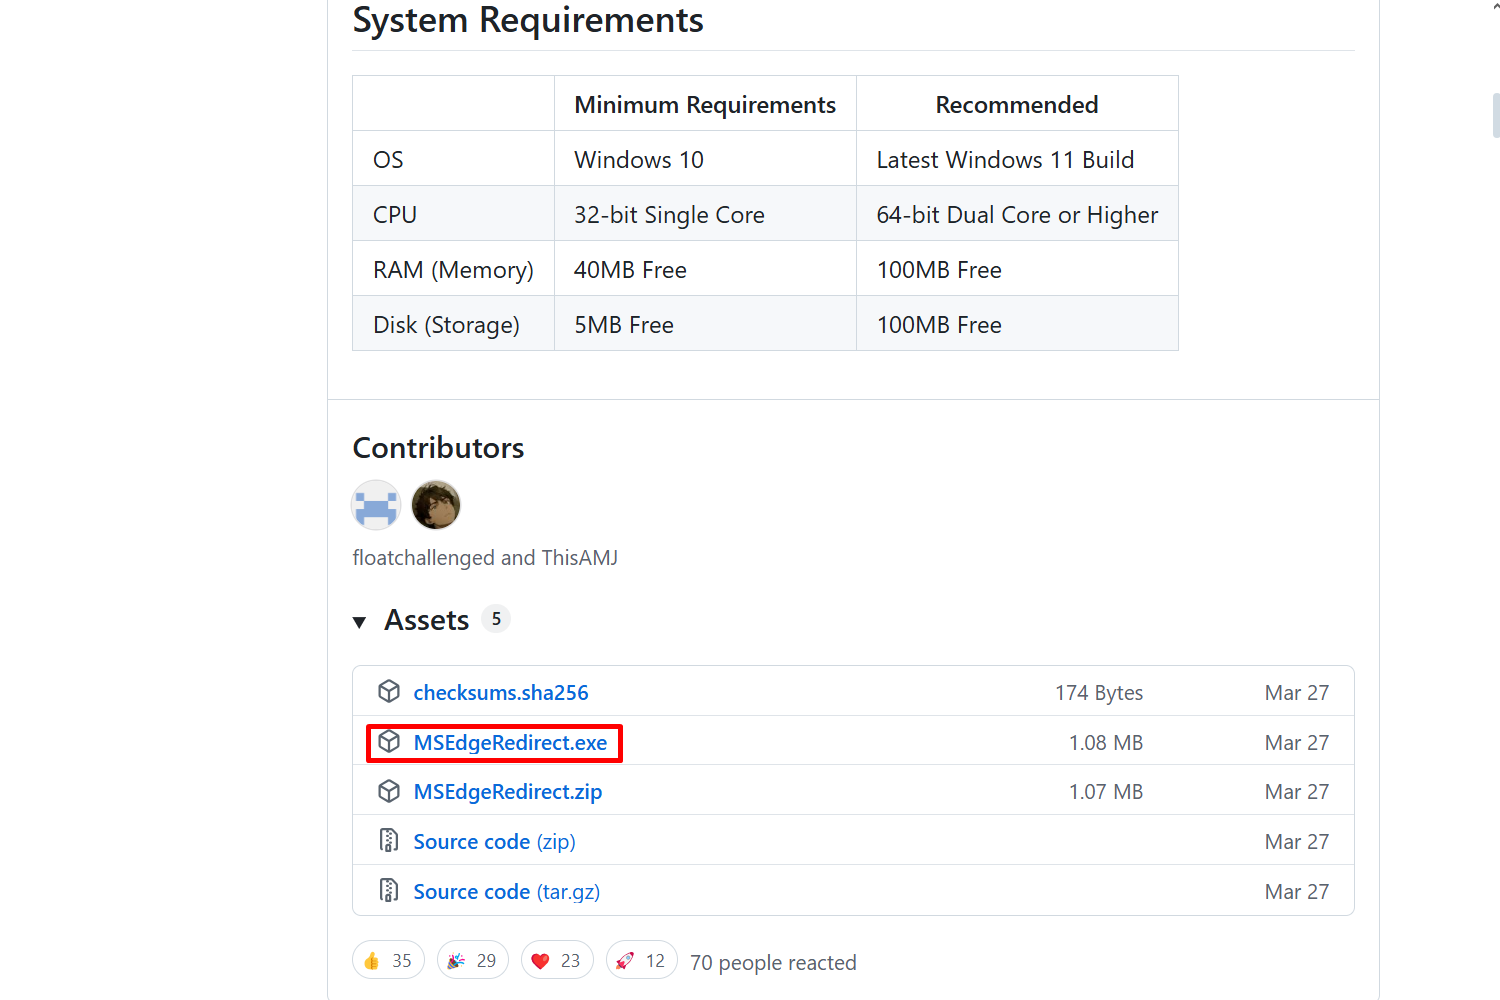React with thumbs up (35)
This screenshot has width=1500, height=1000.
tap(388, 960)
